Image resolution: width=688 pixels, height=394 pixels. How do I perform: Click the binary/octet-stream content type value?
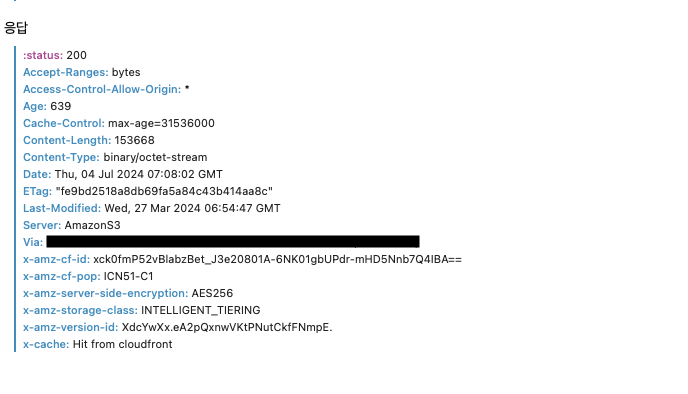point(155,158)
